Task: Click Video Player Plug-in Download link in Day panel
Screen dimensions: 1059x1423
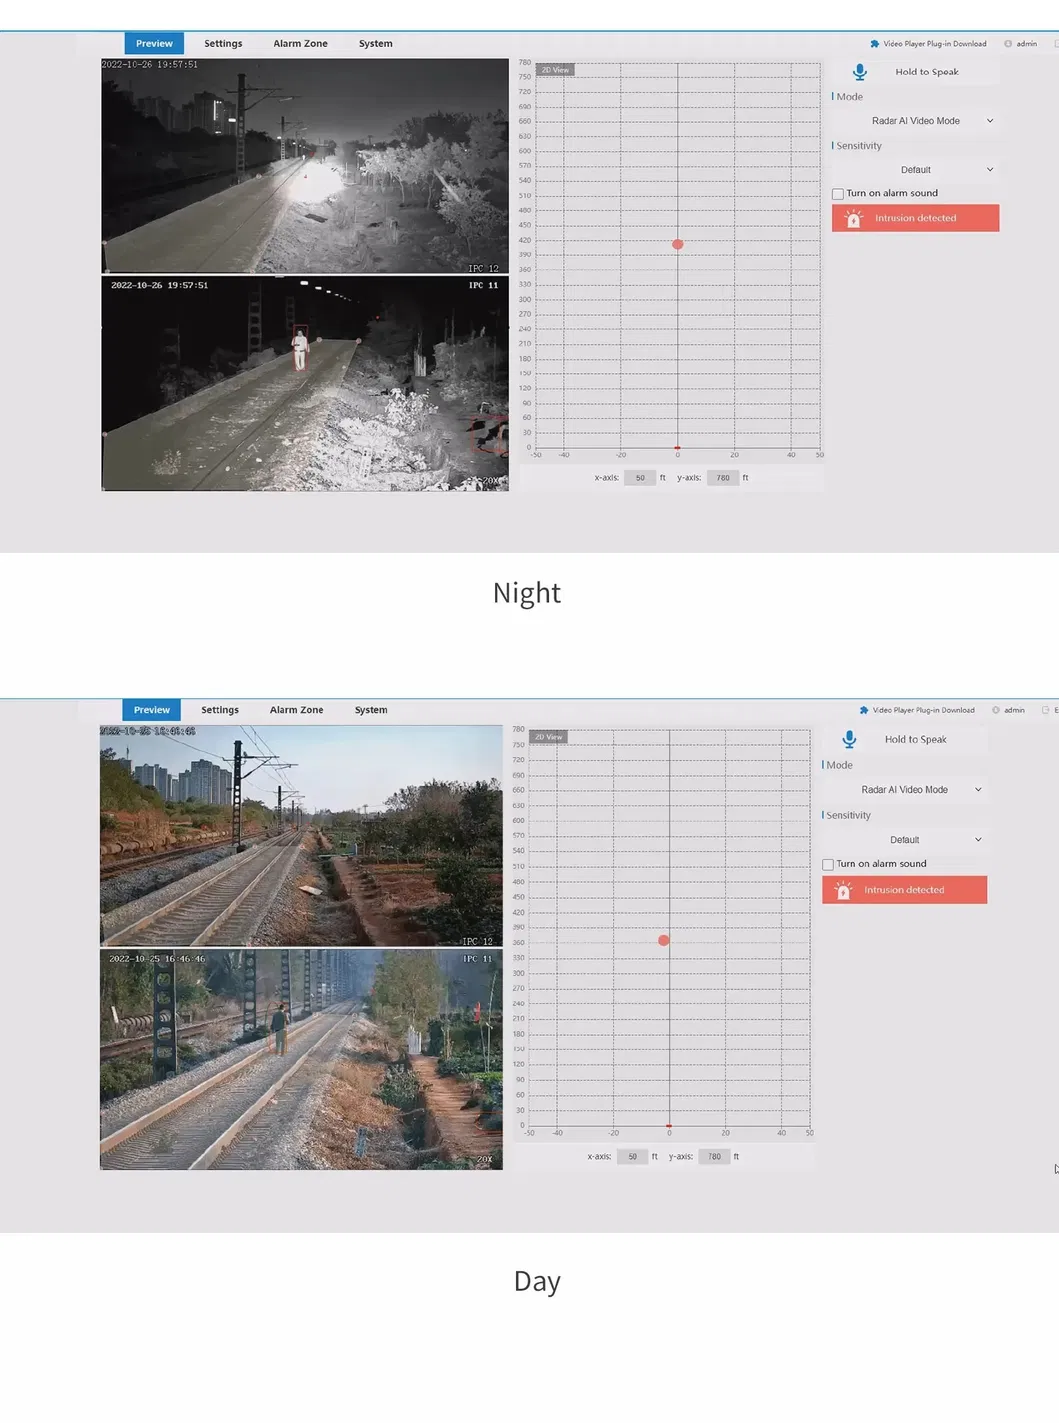Action: click(x=923, y=710)
